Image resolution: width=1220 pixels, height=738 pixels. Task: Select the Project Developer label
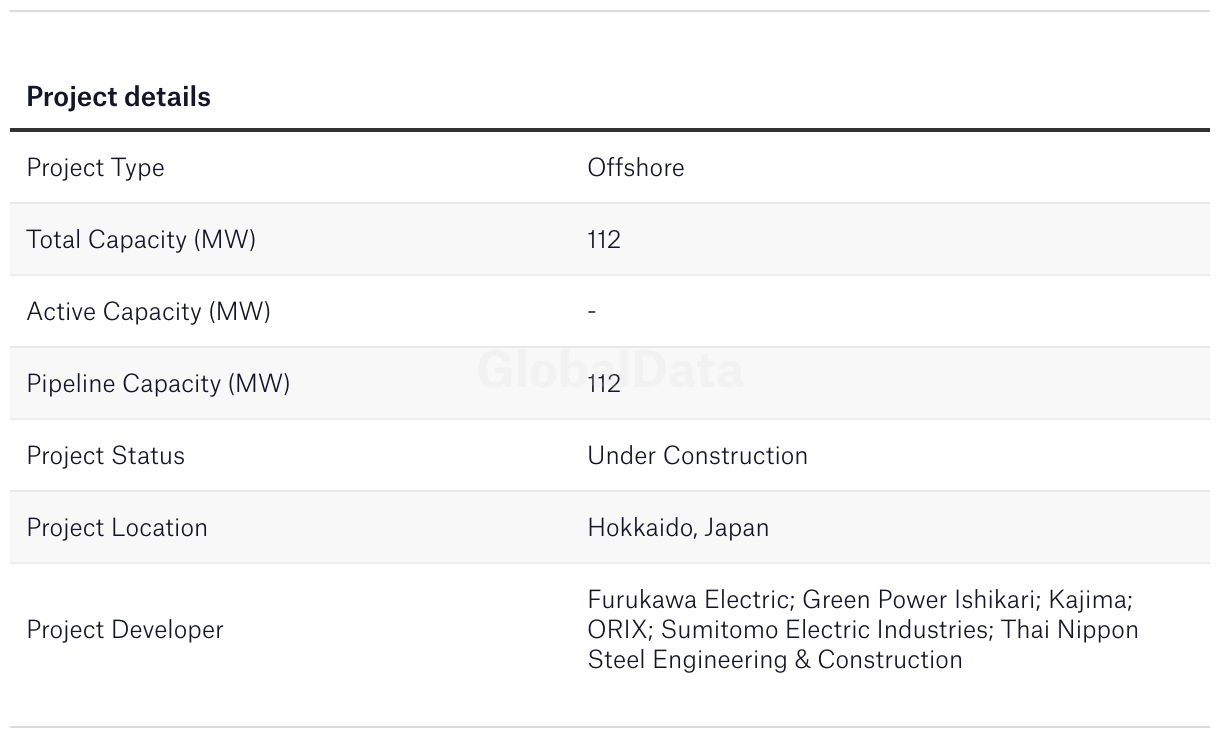tap(125, 630)
